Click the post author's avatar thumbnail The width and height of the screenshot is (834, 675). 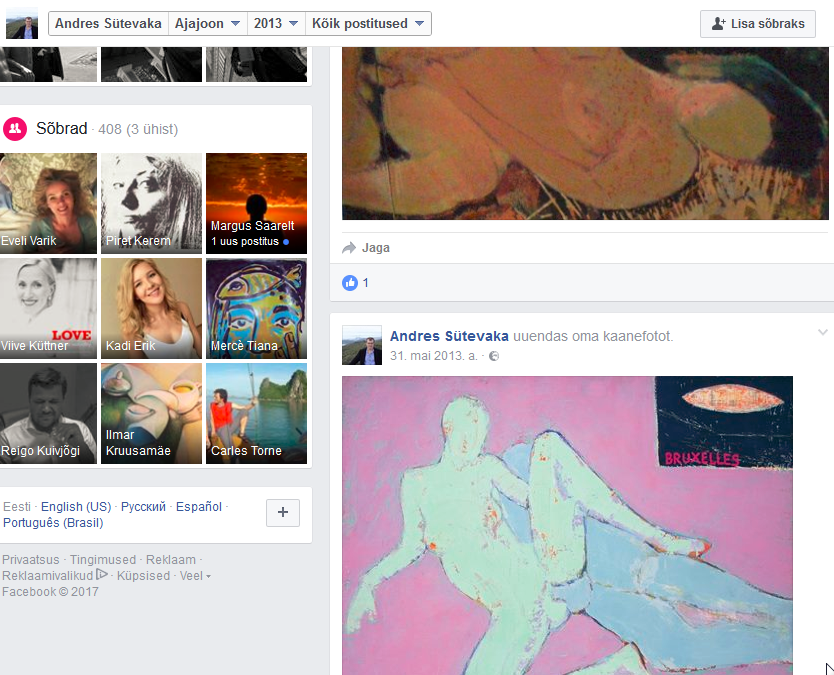coord(362,345)
